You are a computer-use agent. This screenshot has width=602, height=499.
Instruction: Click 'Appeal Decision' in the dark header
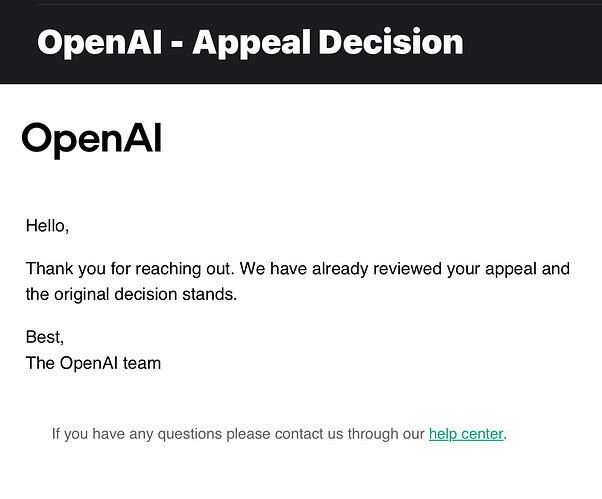(328, 43)
